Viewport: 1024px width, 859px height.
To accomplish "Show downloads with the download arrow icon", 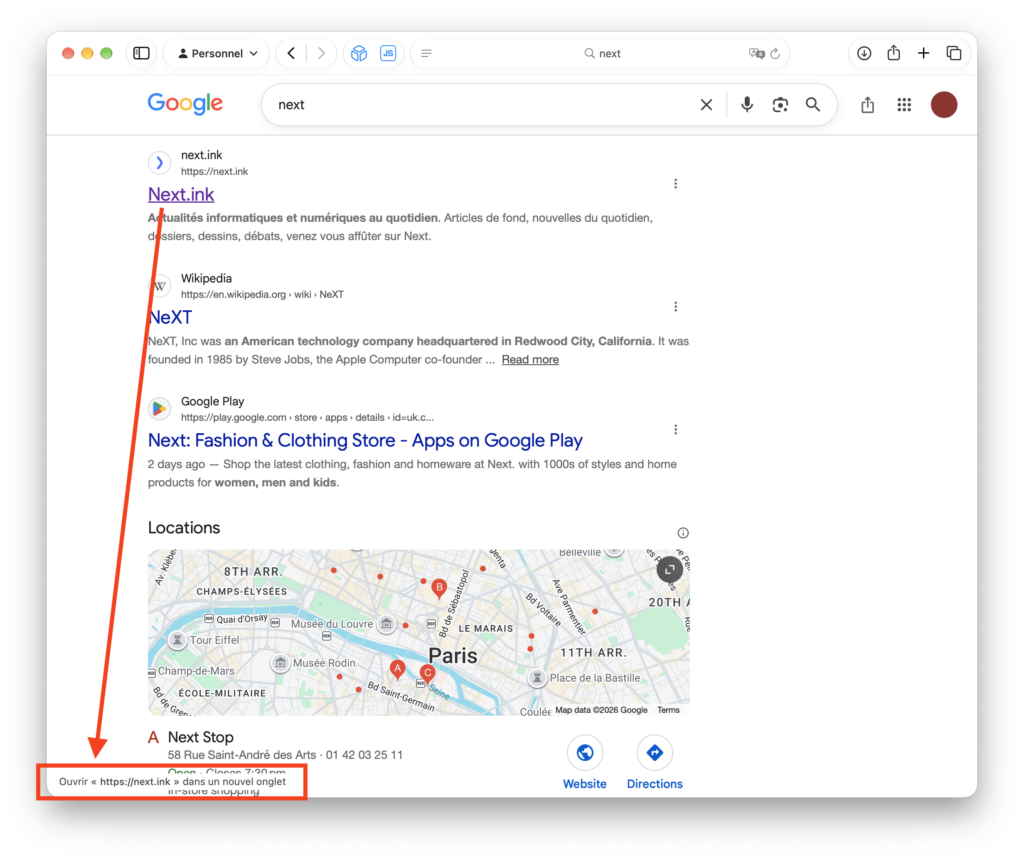I will pos(864,54).
